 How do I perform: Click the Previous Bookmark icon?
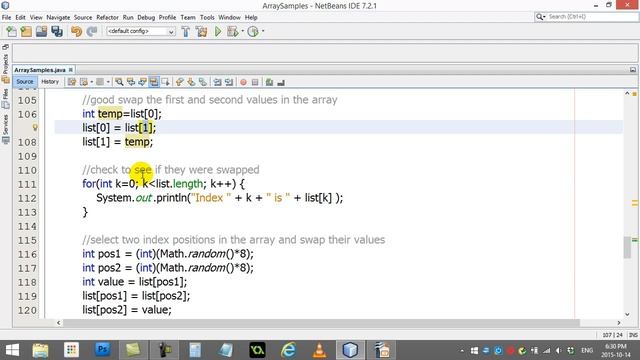tap(180, 82)
